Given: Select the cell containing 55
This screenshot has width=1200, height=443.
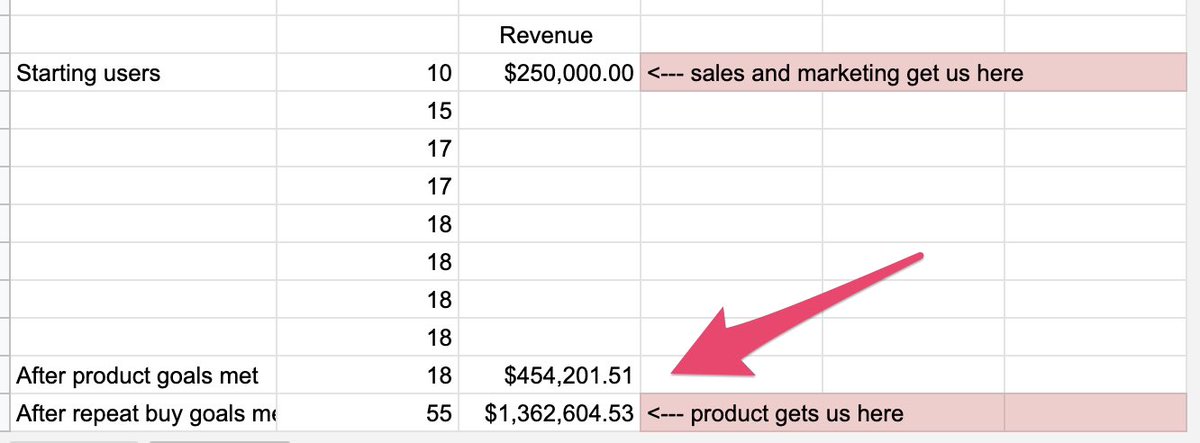Looking at the screenshot, I should (x=367, y=413).
